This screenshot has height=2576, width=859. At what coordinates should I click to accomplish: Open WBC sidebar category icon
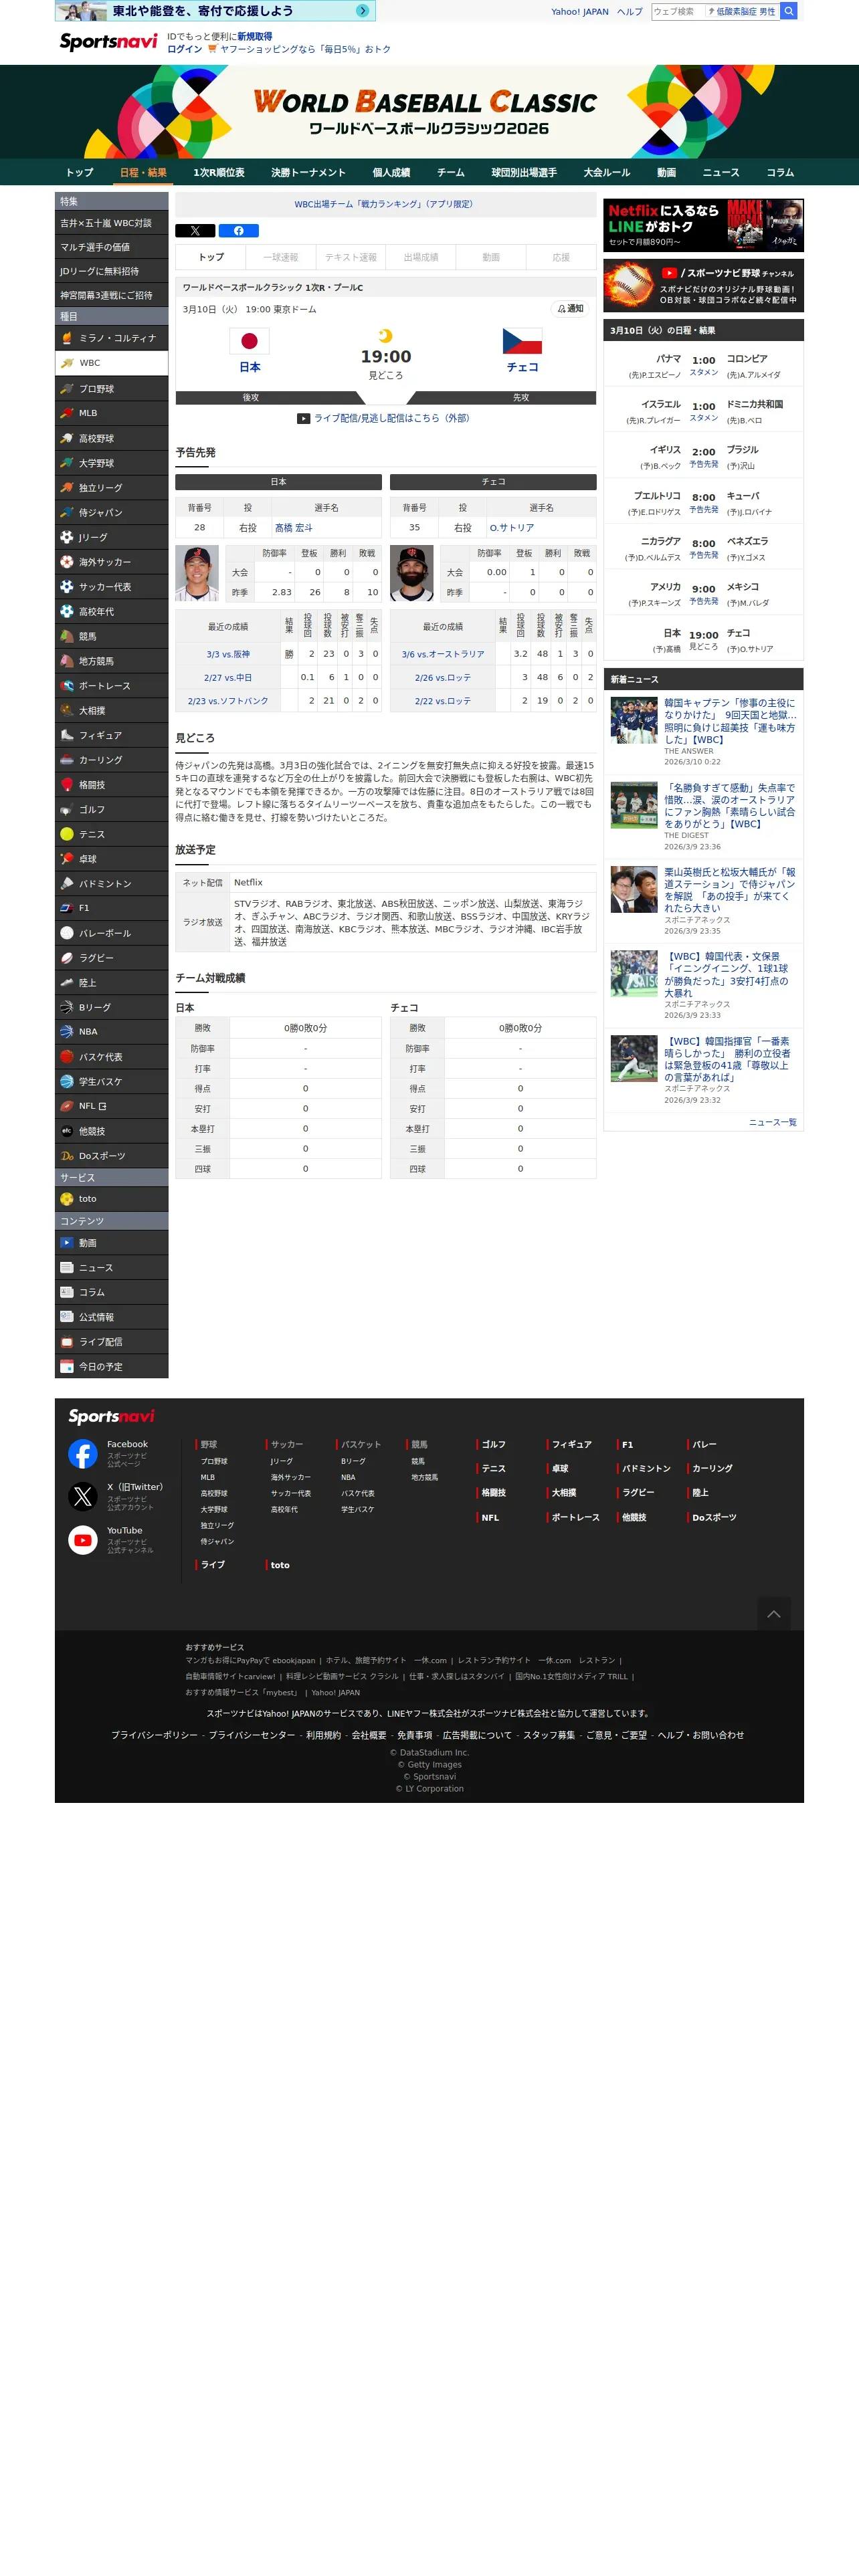pos(67,363)
